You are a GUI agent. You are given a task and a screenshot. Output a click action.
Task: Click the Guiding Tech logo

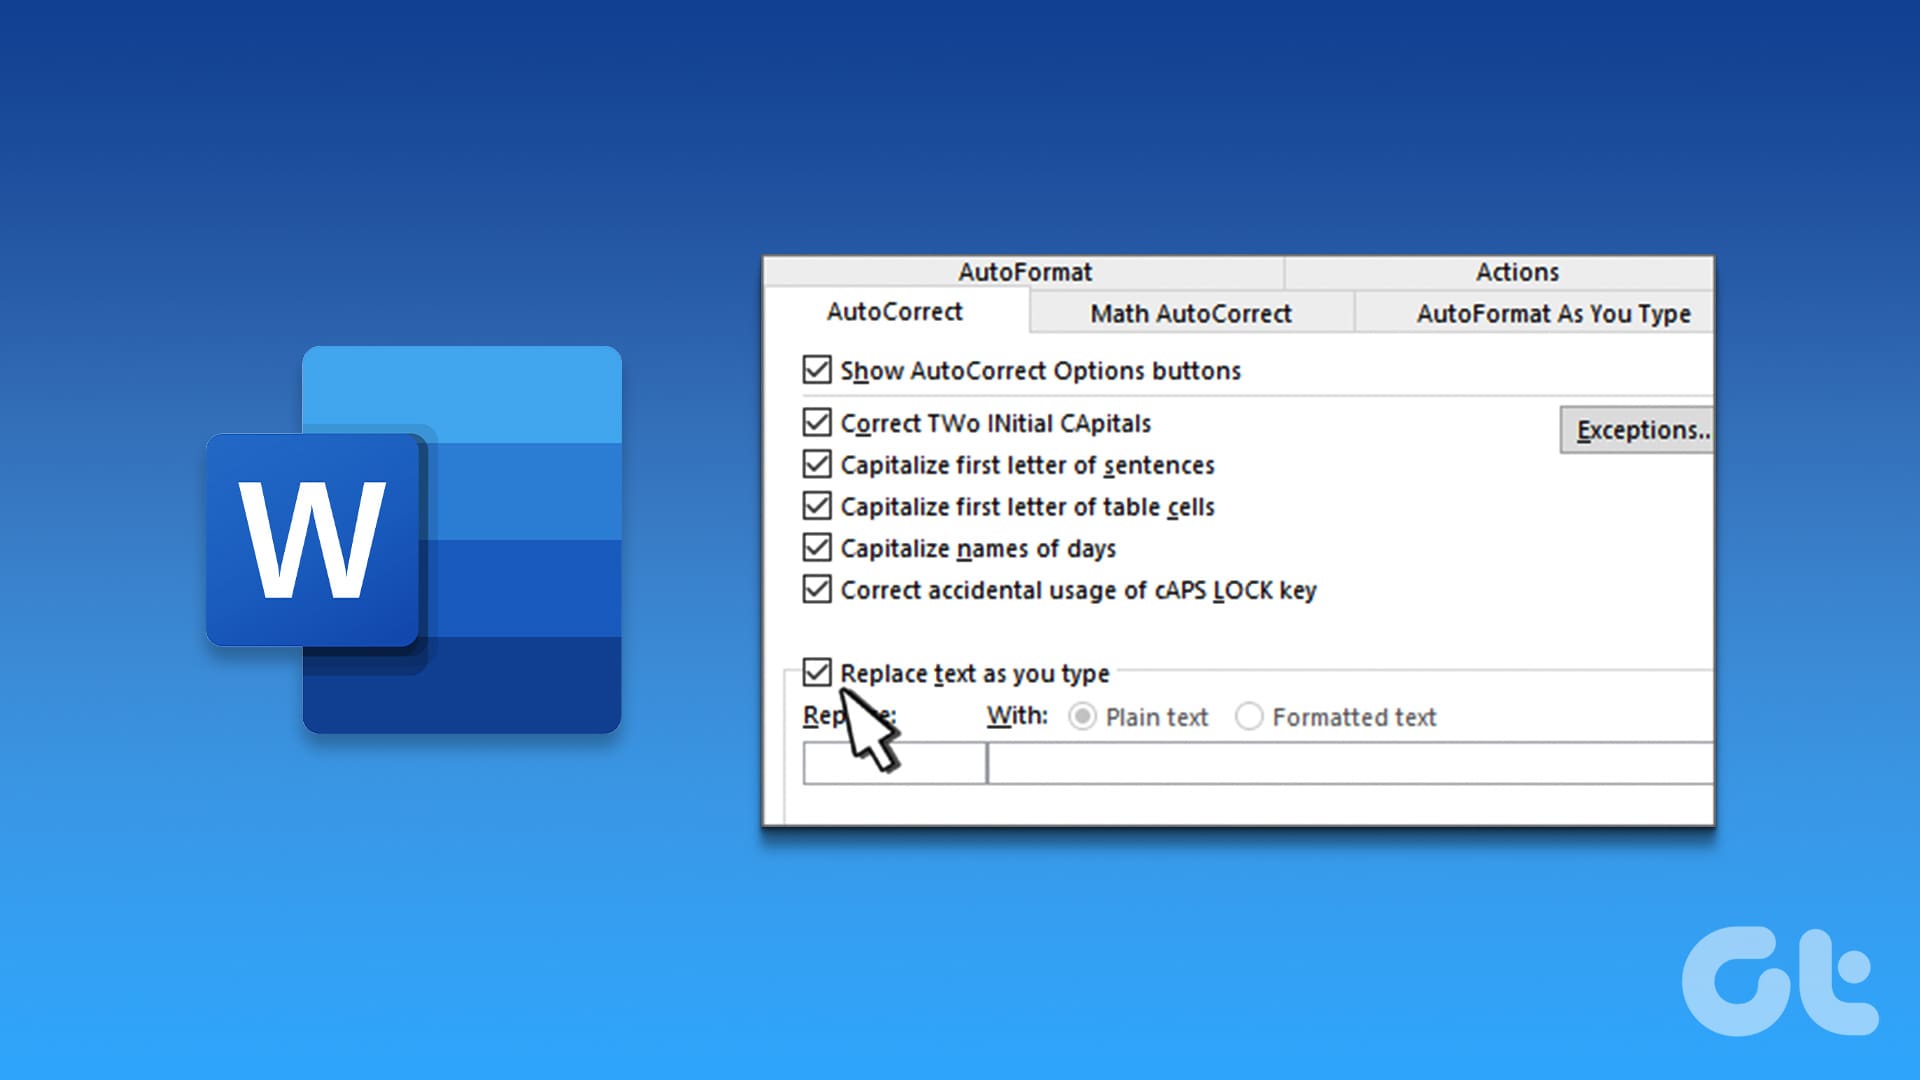(1778, 982)
